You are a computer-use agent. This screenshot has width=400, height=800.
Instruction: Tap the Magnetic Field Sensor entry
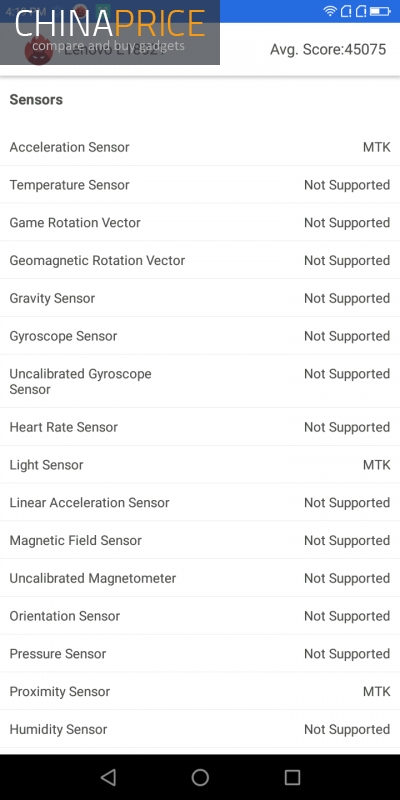click(200, 540)
